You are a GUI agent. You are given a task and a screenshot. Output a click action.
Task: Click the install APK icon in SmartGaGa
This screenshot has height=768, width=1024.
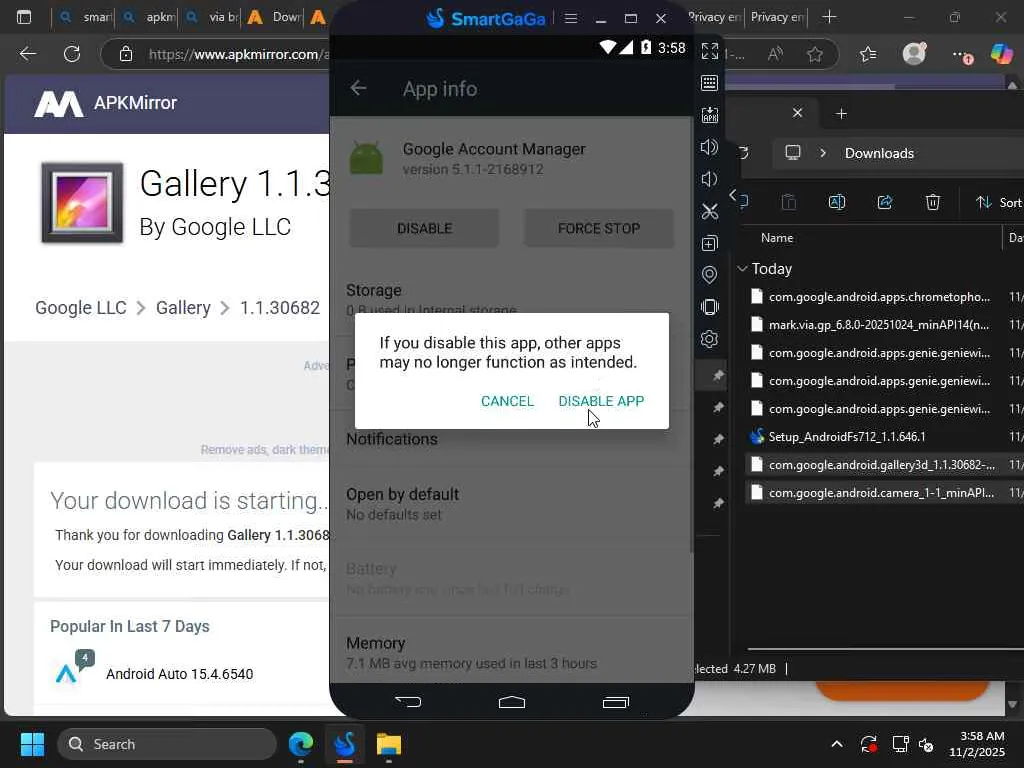(x=709, y=115)
